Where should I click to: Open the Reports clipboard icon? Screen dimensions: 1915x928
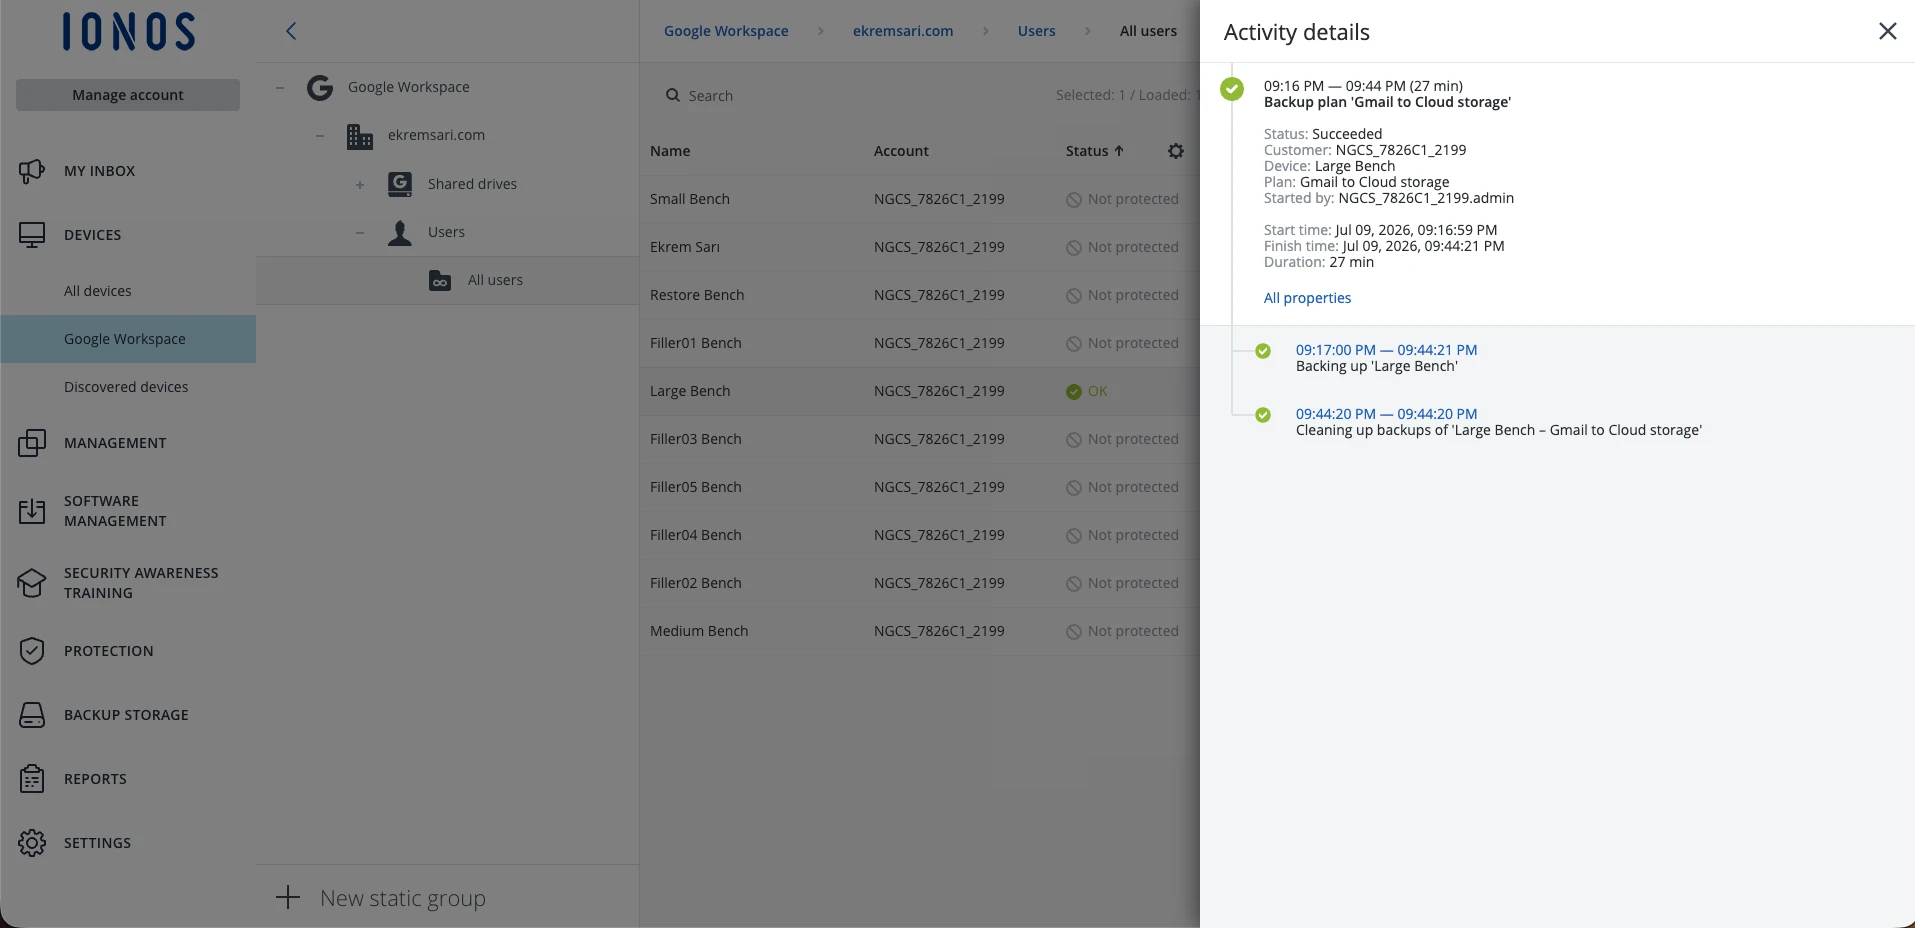32,779
